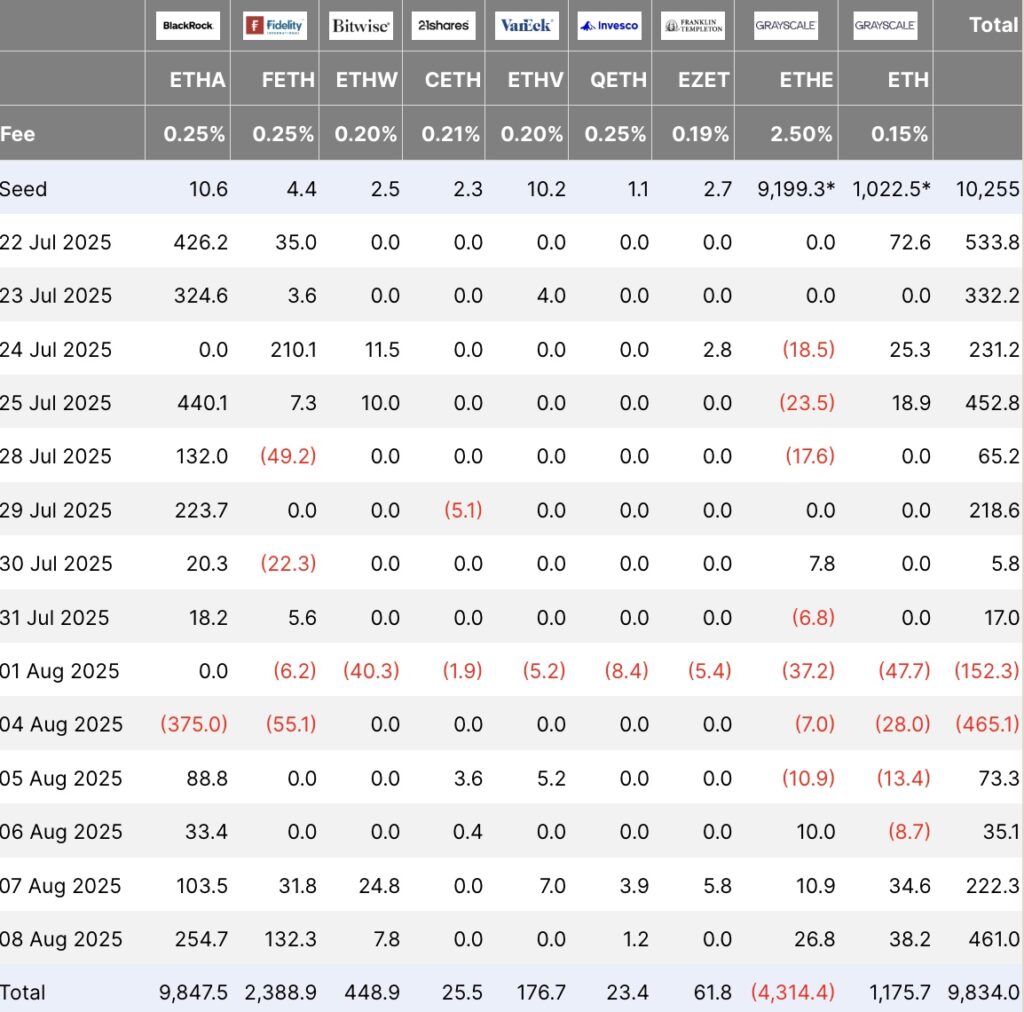Click the Seed row label
The image size is (1024, 1012).
click(24, 189)
